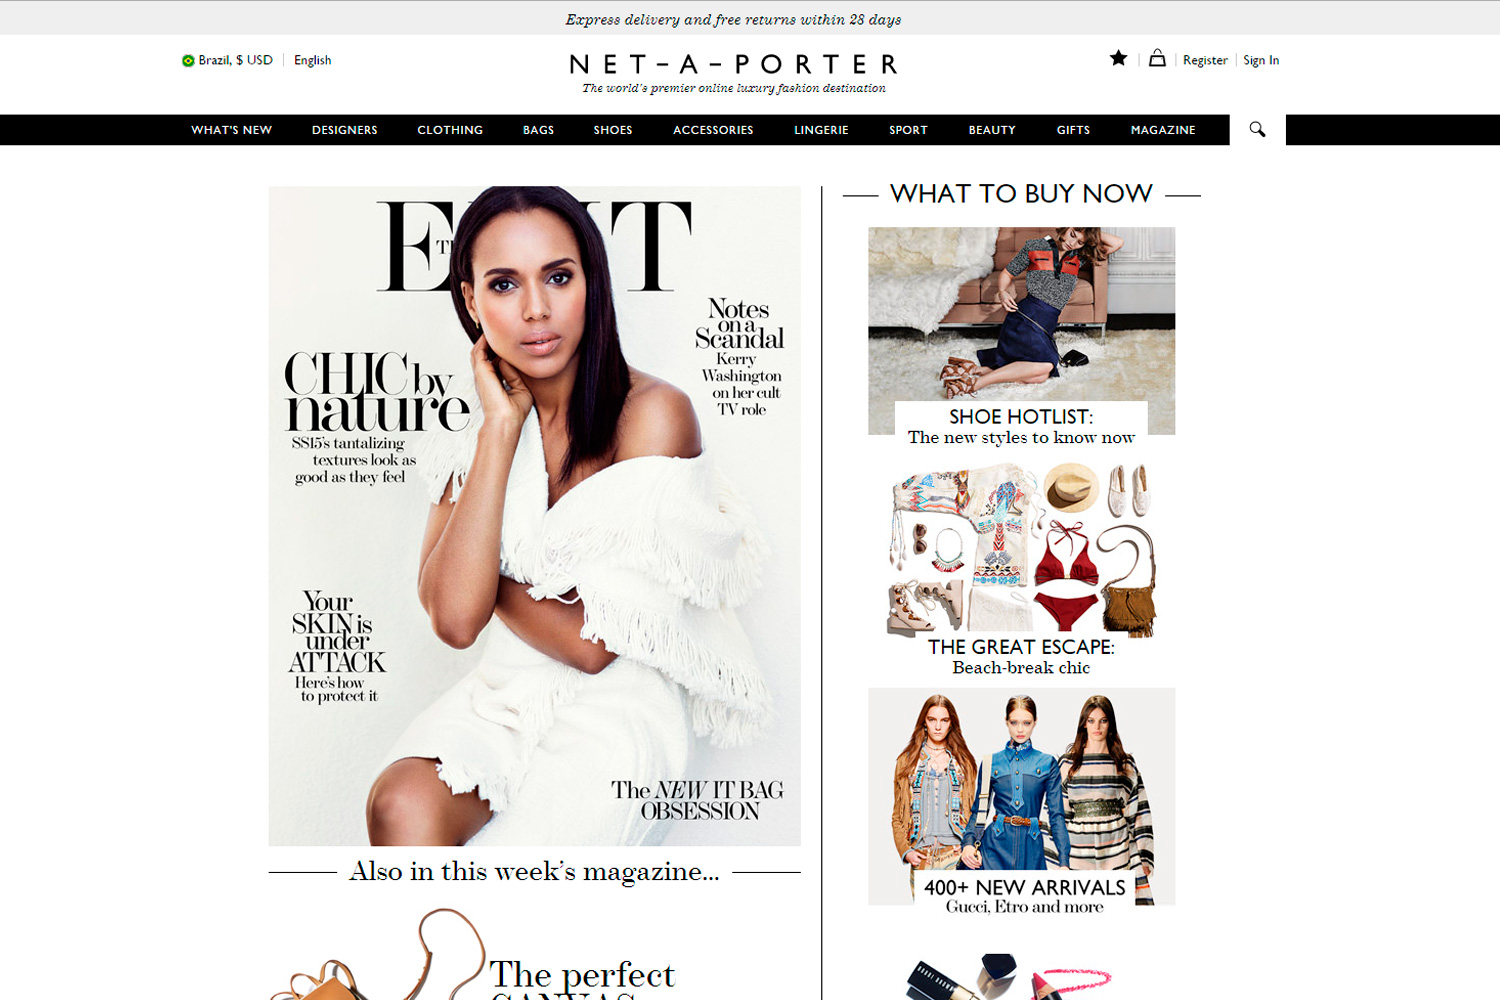The width and height of the screenshot is (1500, 1000).
Task: Click the Brazil flag icon
Action: (188, 61)
